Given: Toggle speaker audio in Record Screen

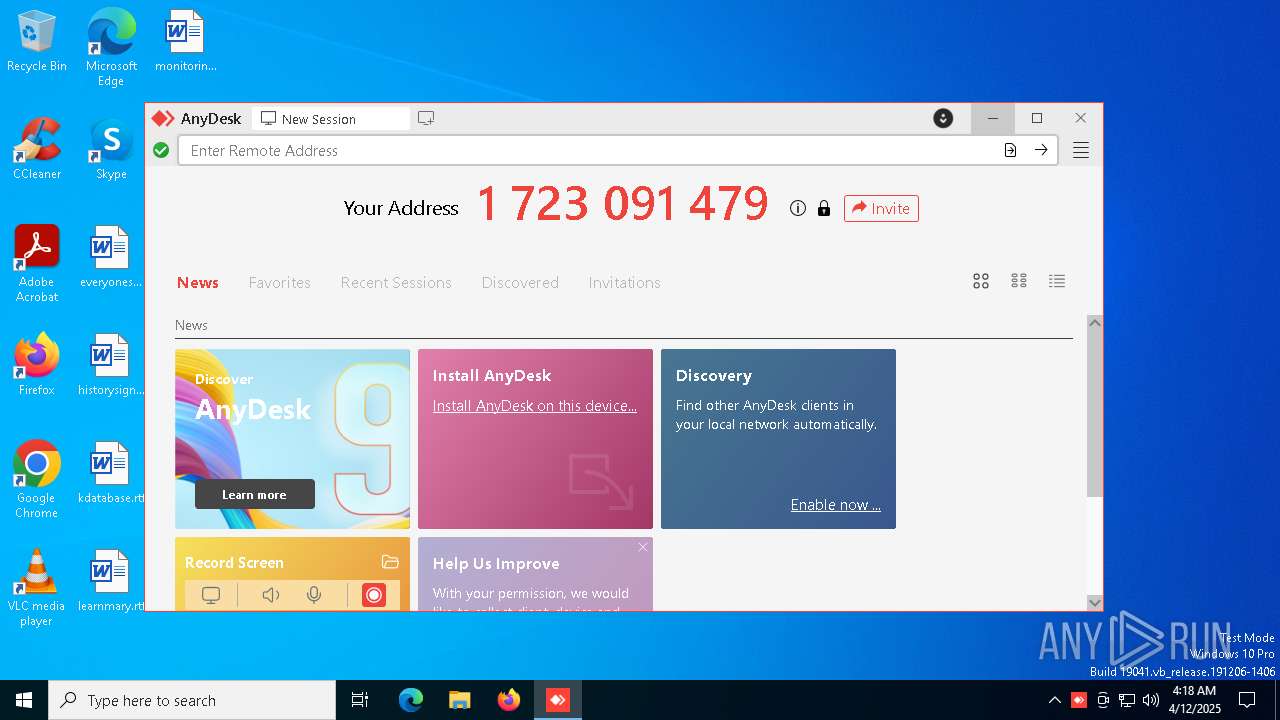Looking at the screenshot, I should [270, 595].
